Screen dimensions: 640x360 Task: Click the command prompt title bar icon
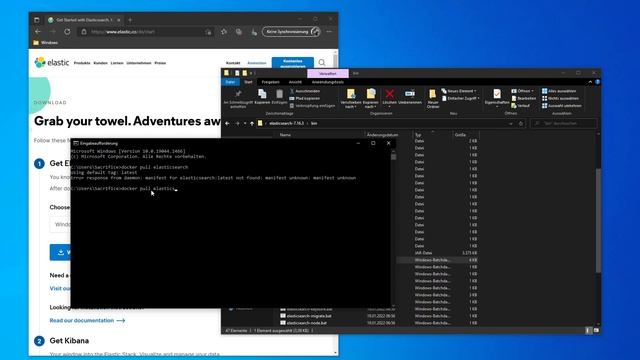click(76, 143)
